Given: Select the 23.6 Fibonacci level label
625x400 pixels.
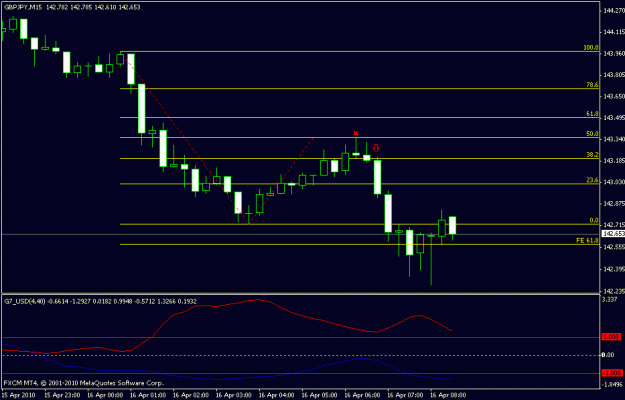Looking at the screenshot, I should coord(592,180).
